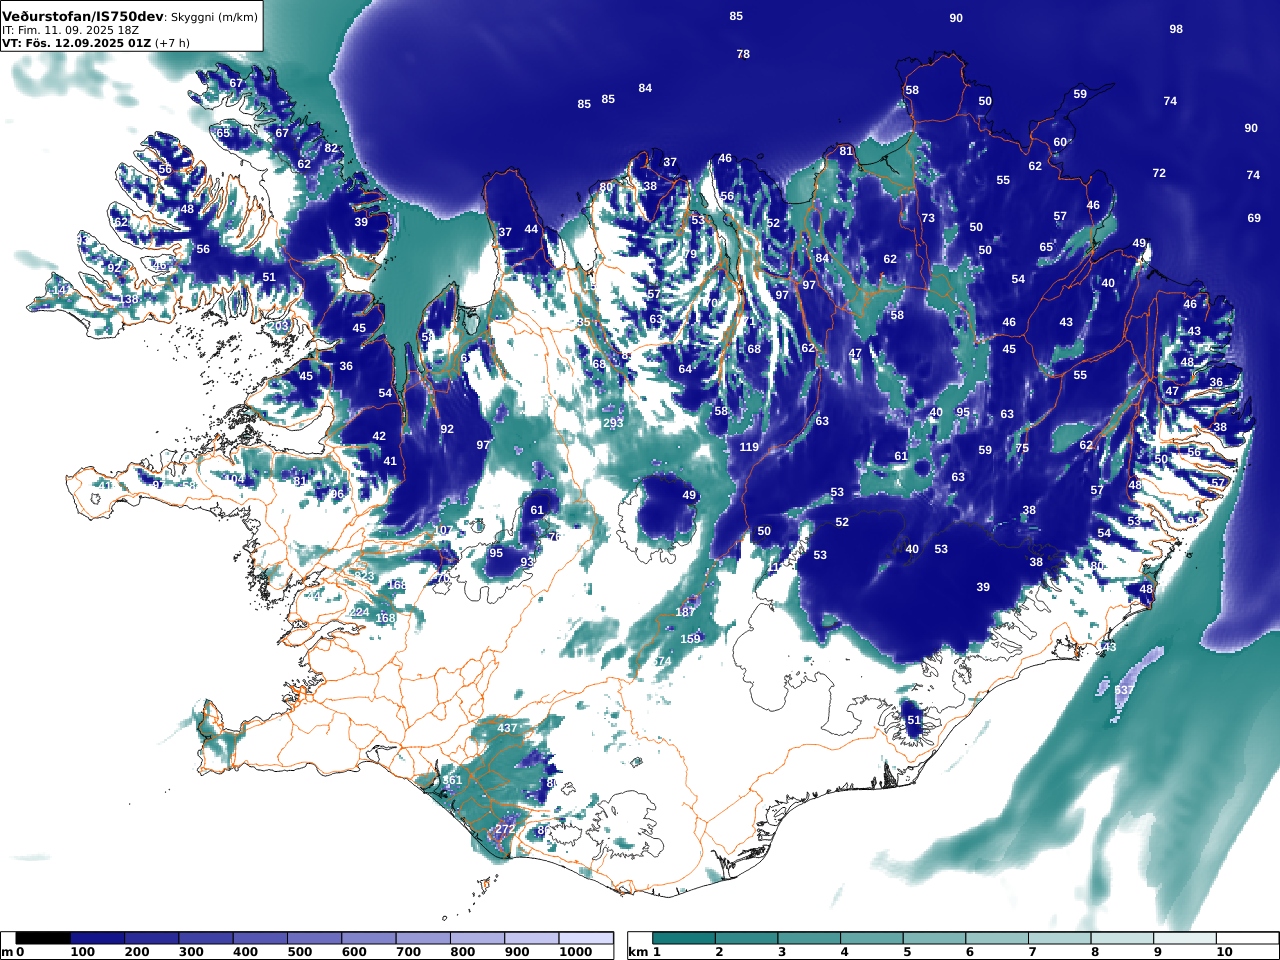This screenshot has height=960, width=1280.
Task: Click the visibility value 224 in the west
Action: 359,612
